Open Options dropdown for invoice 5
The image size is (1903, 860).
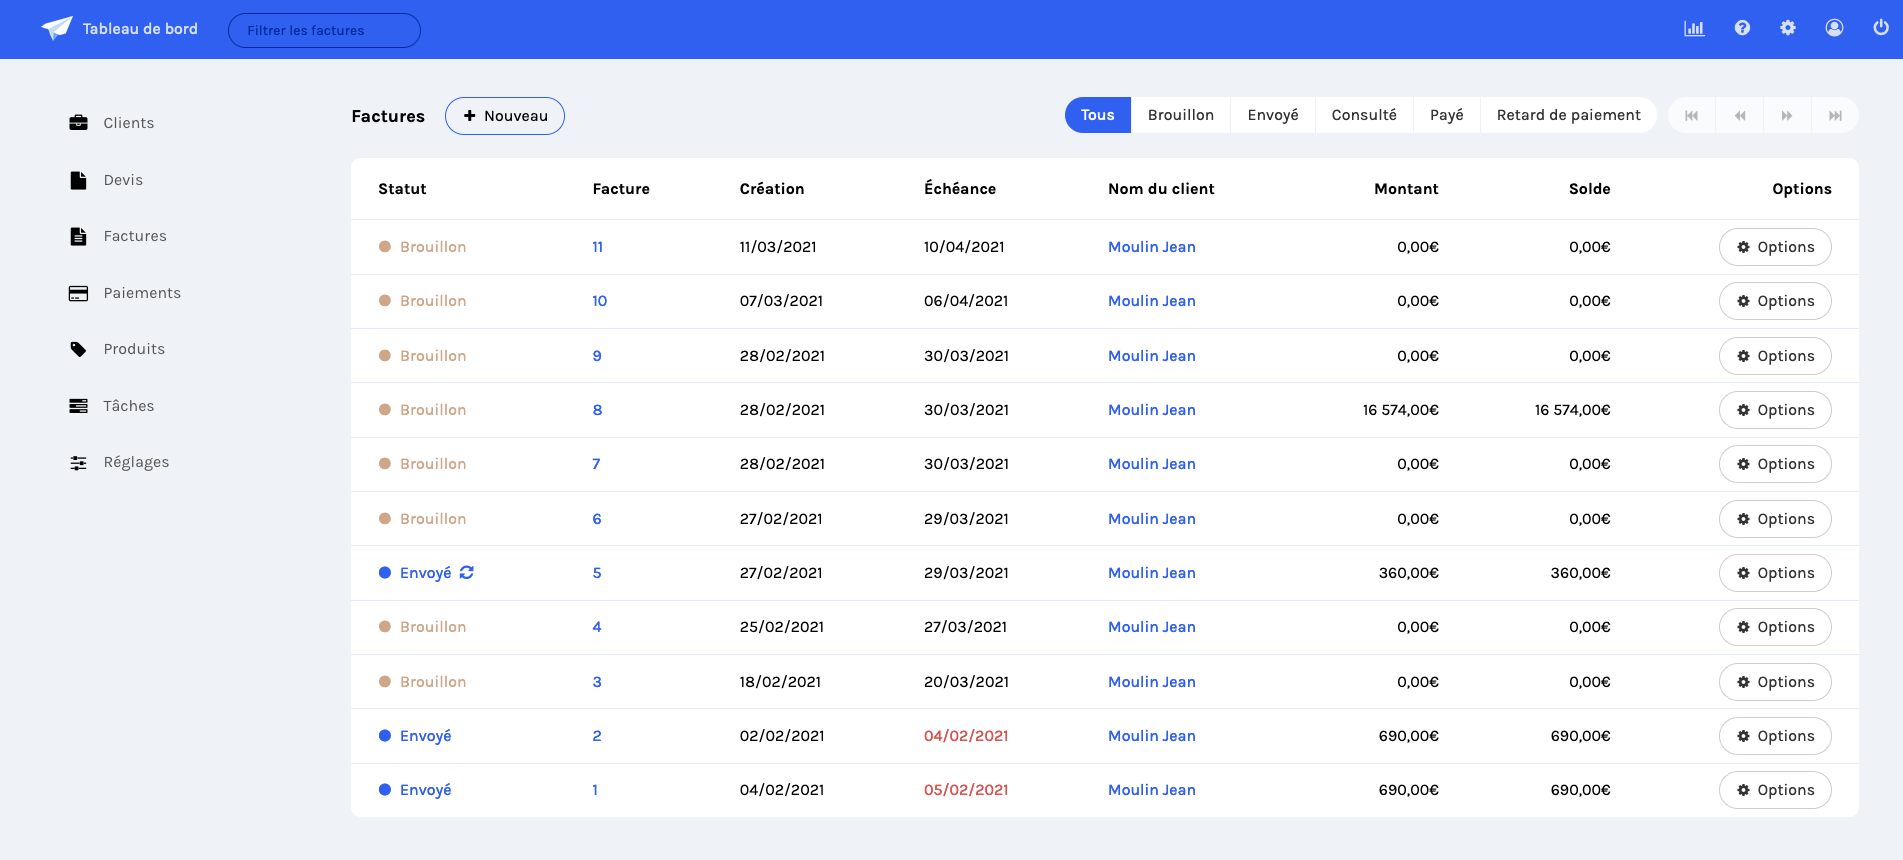(x=1775, y=573)
